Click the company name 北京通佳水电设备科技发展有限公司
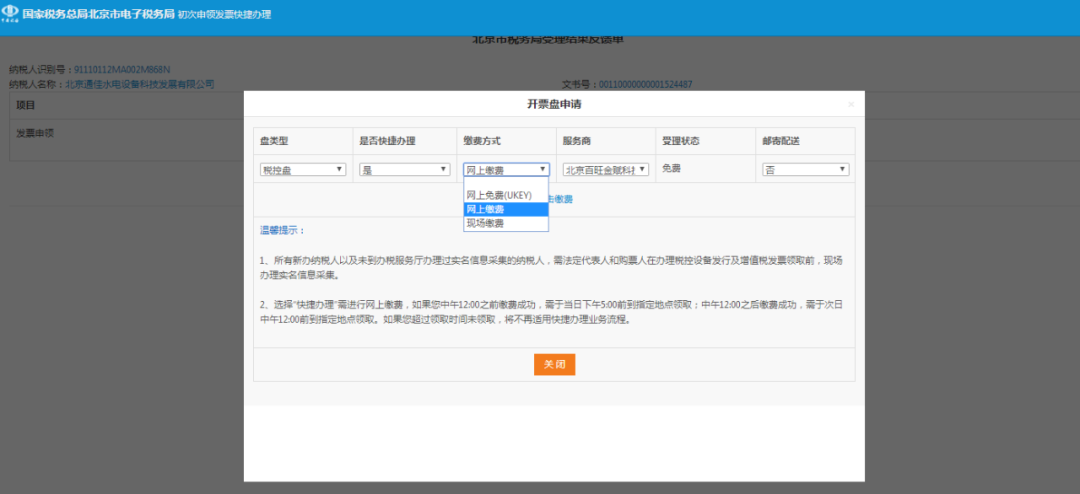 [x=139, y=85]
